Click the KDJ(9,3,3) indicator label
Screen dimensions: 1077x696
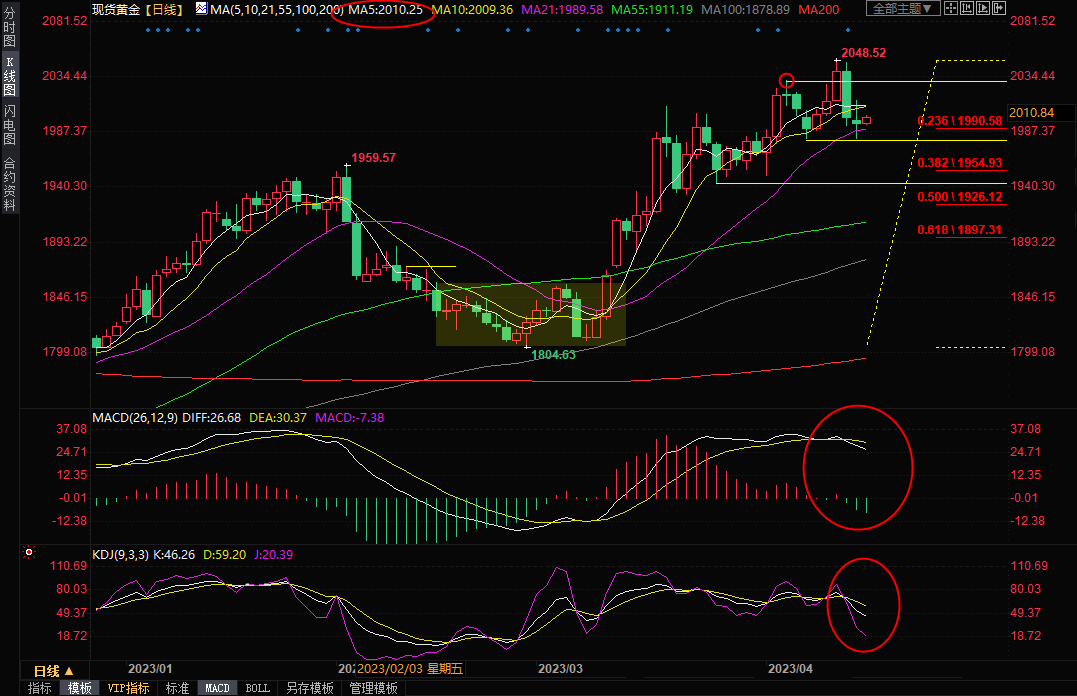(x=120, y=554)
